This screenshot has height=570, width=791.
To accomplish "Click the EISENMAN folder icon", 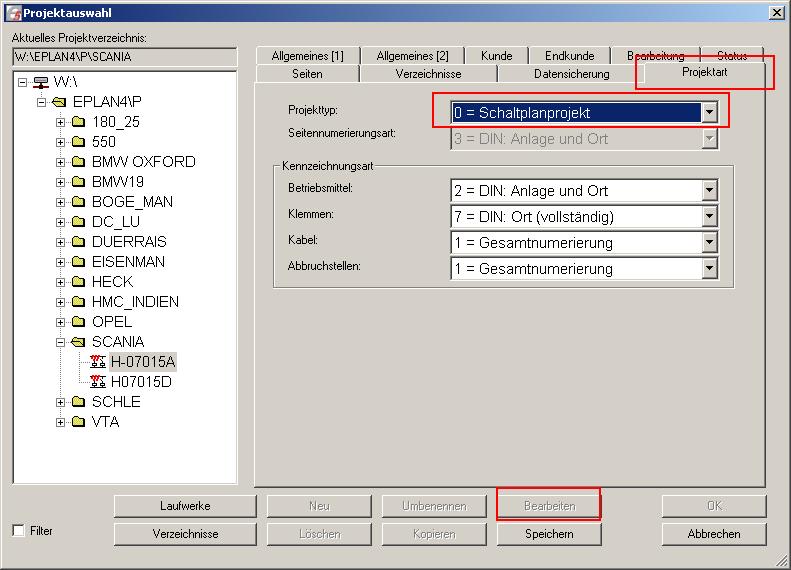I will [x=78, y=262].
